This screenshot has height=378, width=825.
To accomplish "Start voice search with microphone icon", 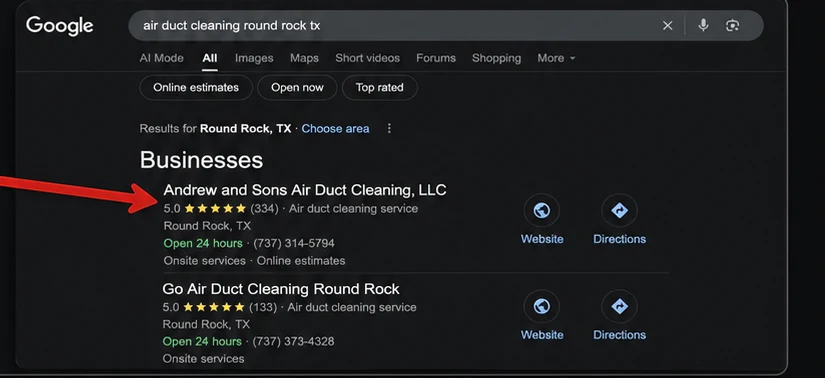I will click(x=703, y=25).
